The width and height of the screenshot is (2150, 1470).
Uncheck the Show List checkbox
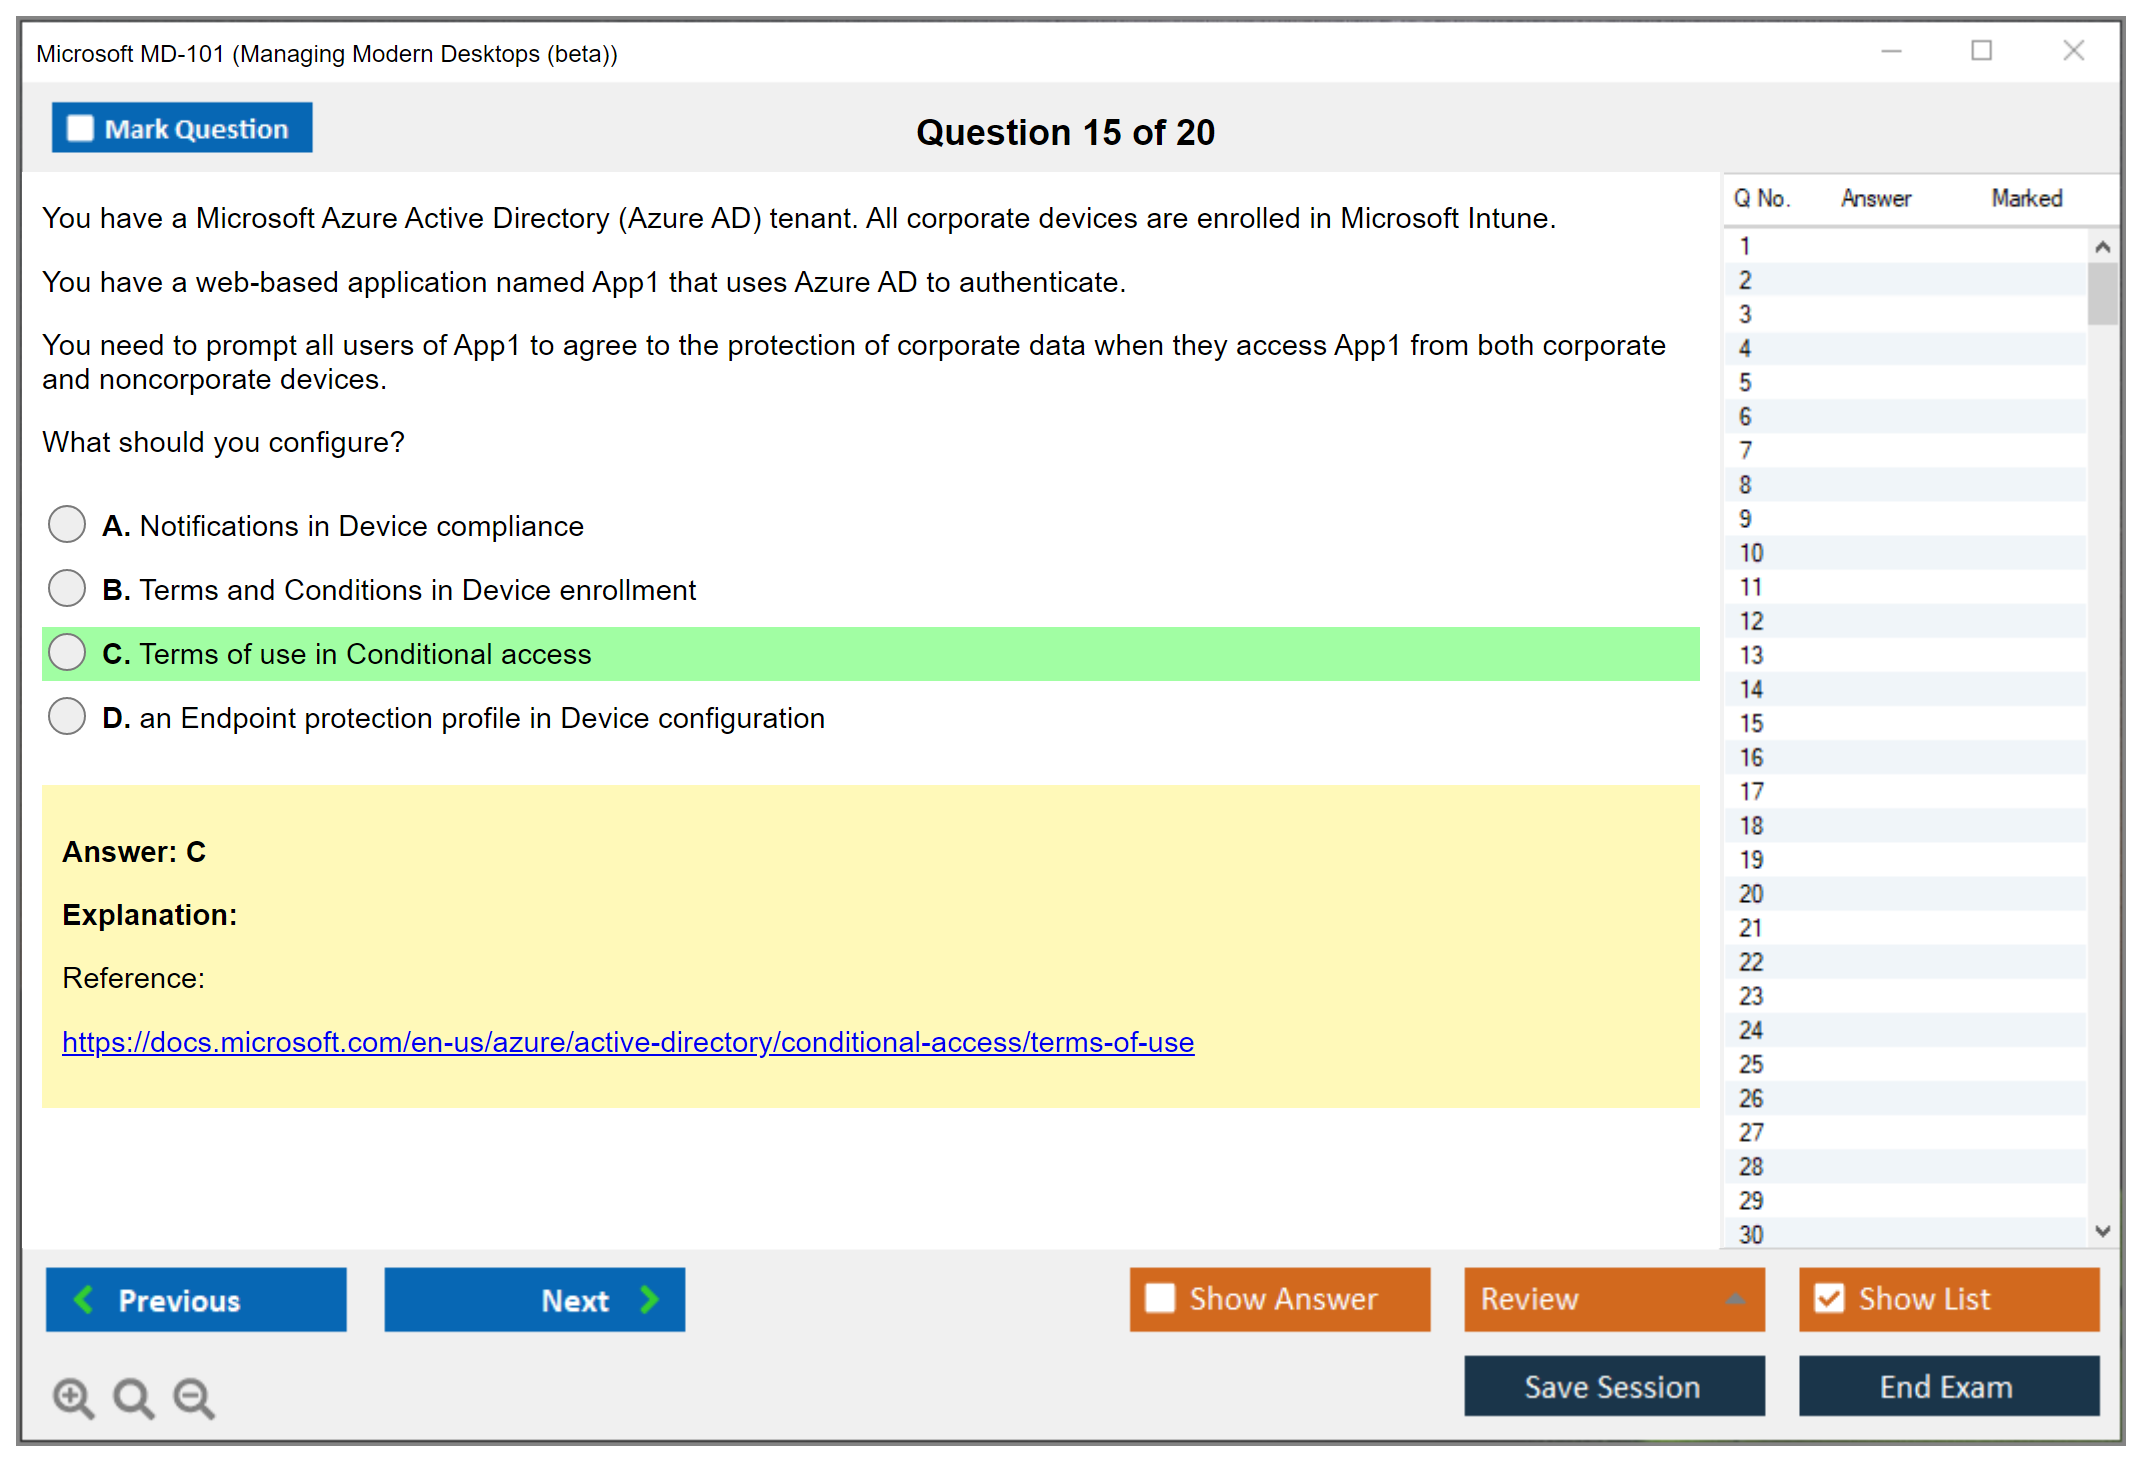tap(1829, 1299)
